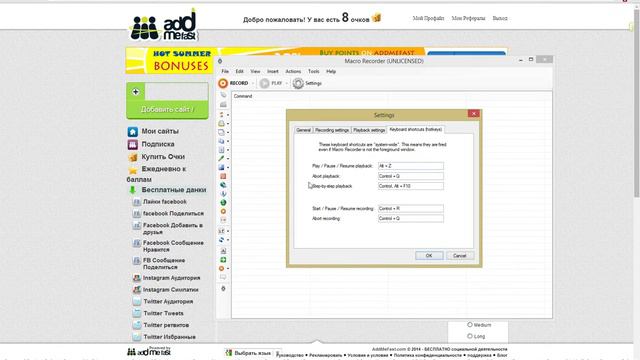Click the small gear icon at sidebar bottom
640x360 pixels.
point(223,289)
